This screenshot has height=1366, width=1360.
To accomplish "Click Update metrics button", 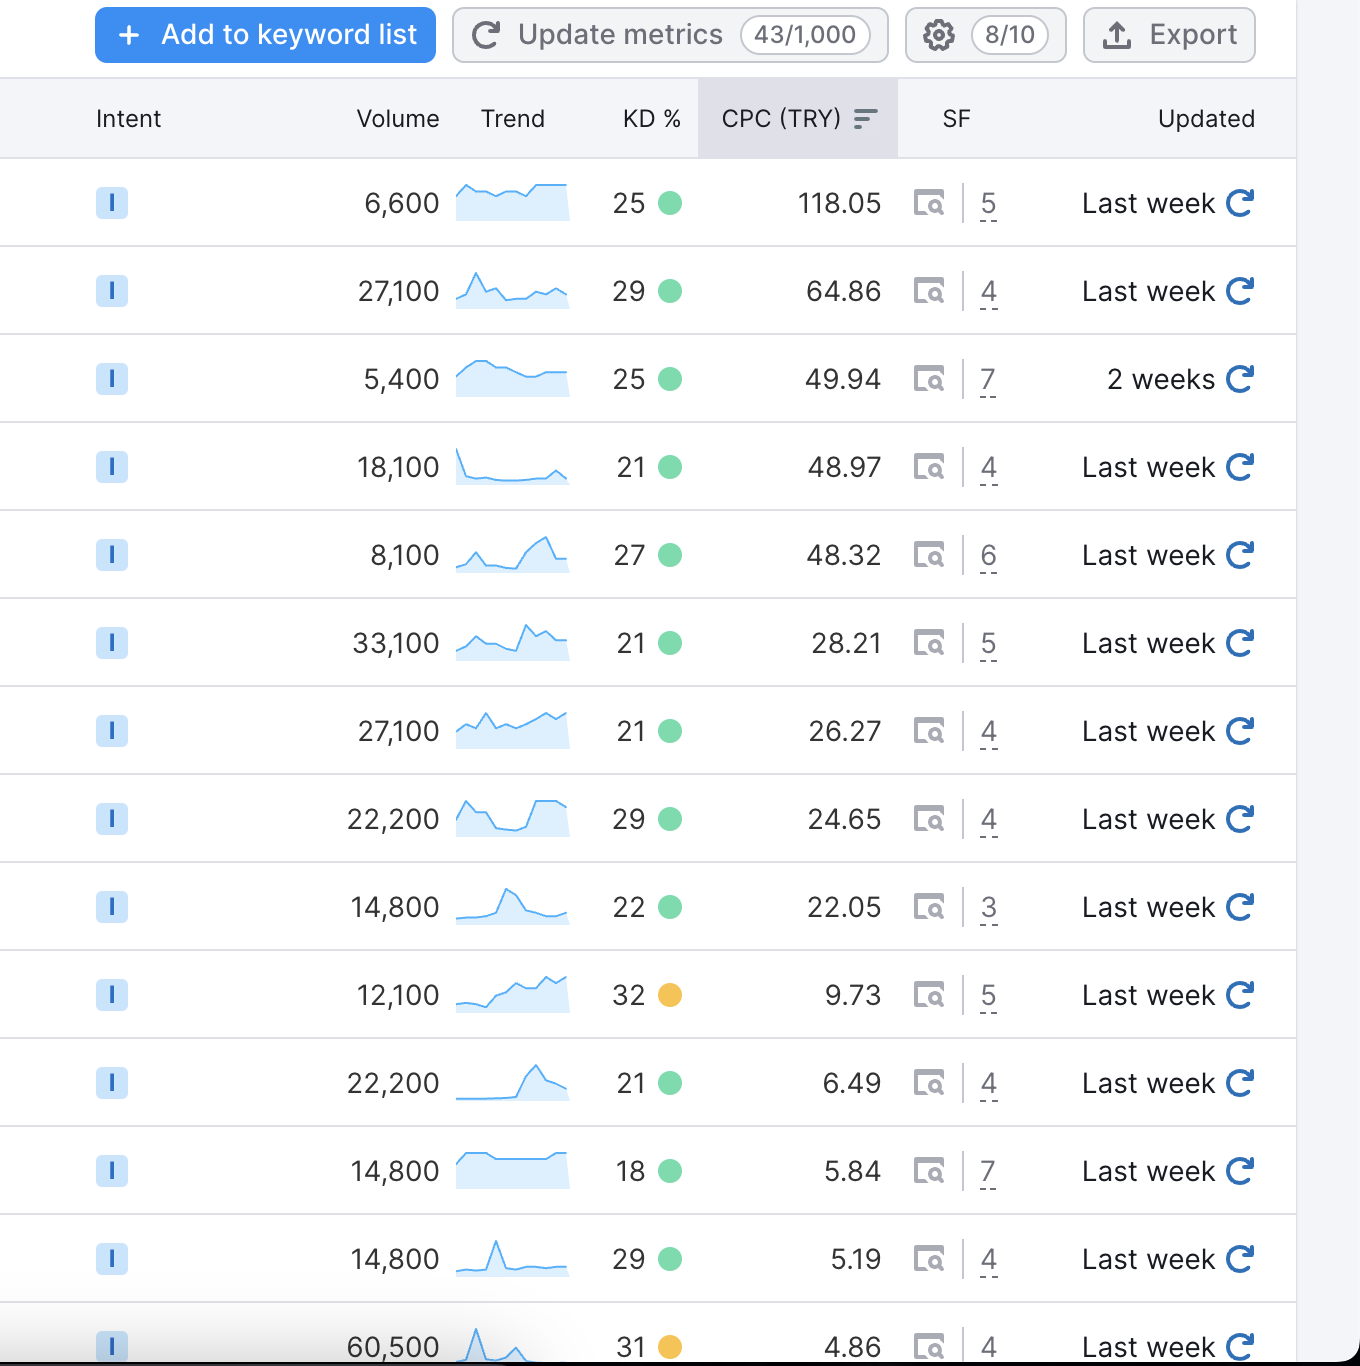I will coord(670,35).
